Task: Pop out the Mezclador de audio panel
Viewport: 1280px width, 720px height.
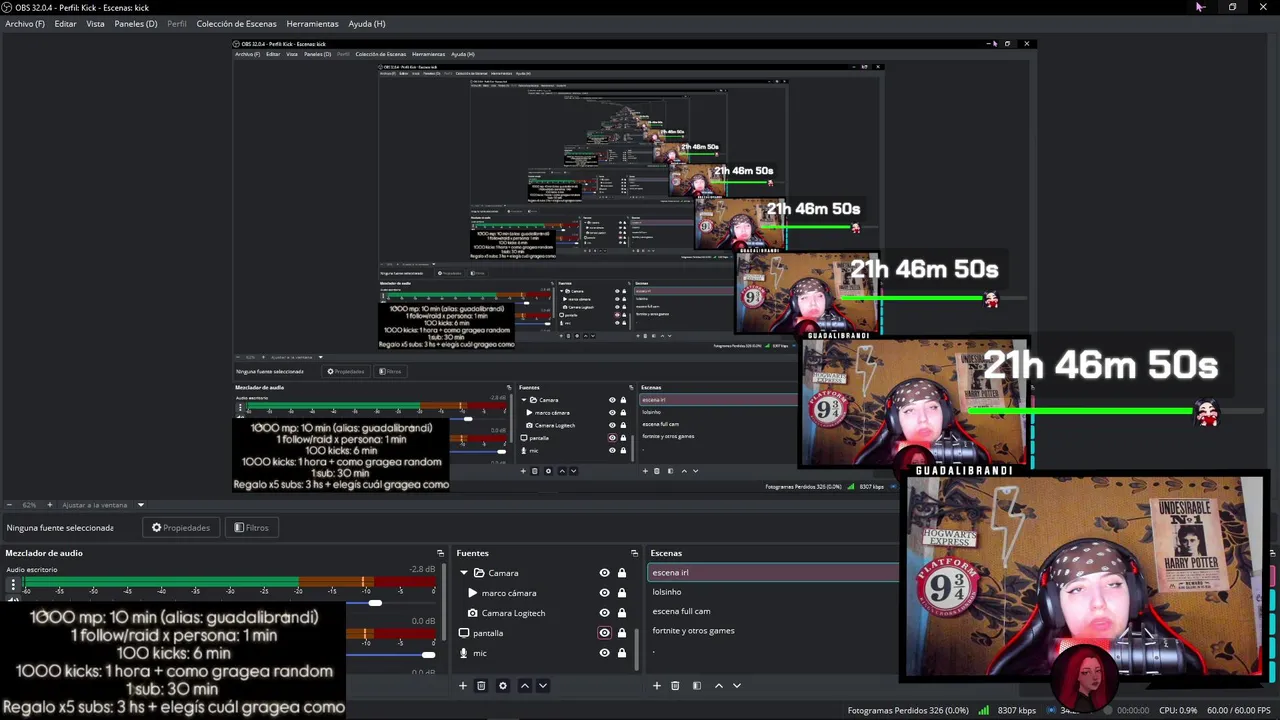Action: pos(440,553)
